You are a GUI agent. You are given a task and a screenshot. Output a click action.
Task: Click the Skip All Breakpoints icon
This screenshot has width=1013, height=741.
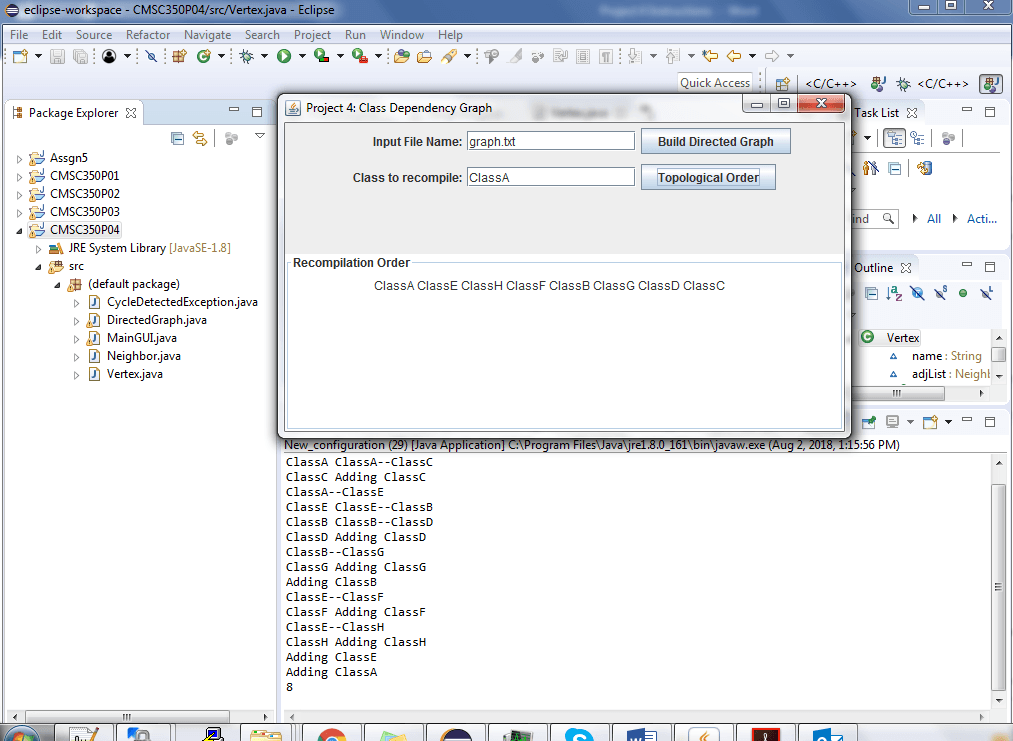point(151,56)
